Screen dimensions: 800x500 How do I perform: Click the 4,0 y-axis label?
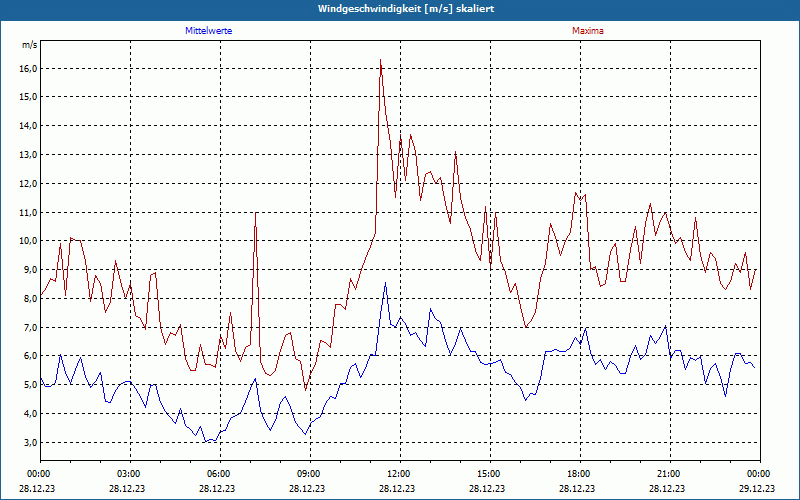[31, 414]
